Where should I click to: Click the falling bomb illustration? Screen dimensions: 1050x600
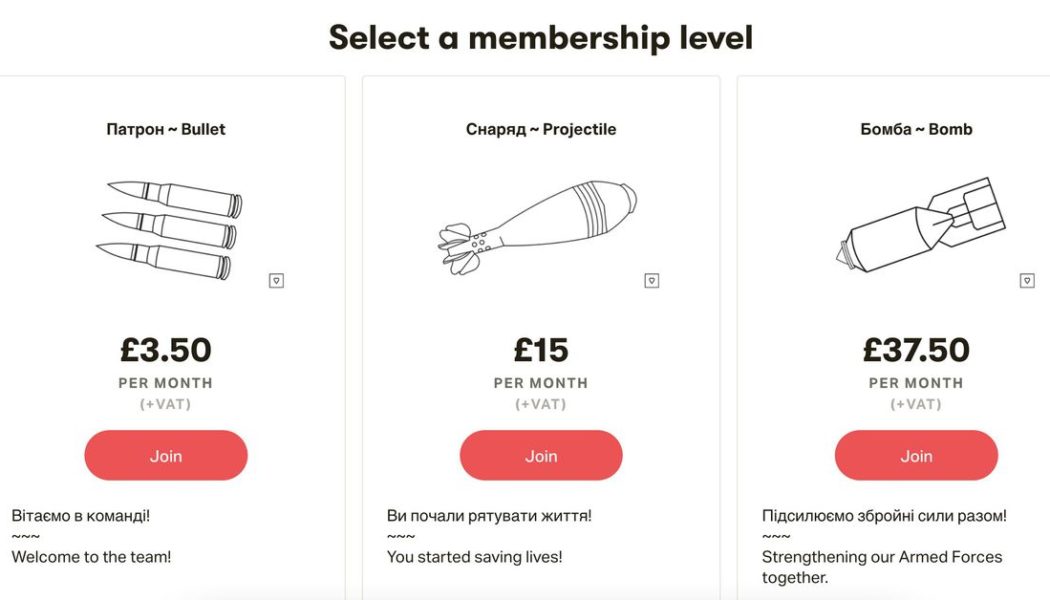(x=915, y=220)
